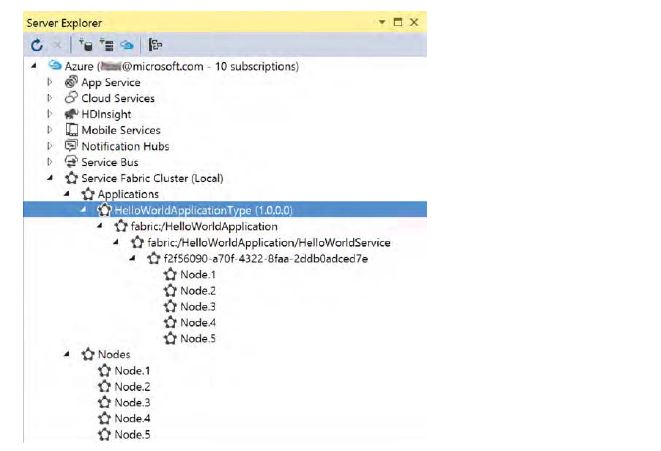Select Service Bus in the tree
Screen dimensions: 661x451
click(x=110, y=162)
